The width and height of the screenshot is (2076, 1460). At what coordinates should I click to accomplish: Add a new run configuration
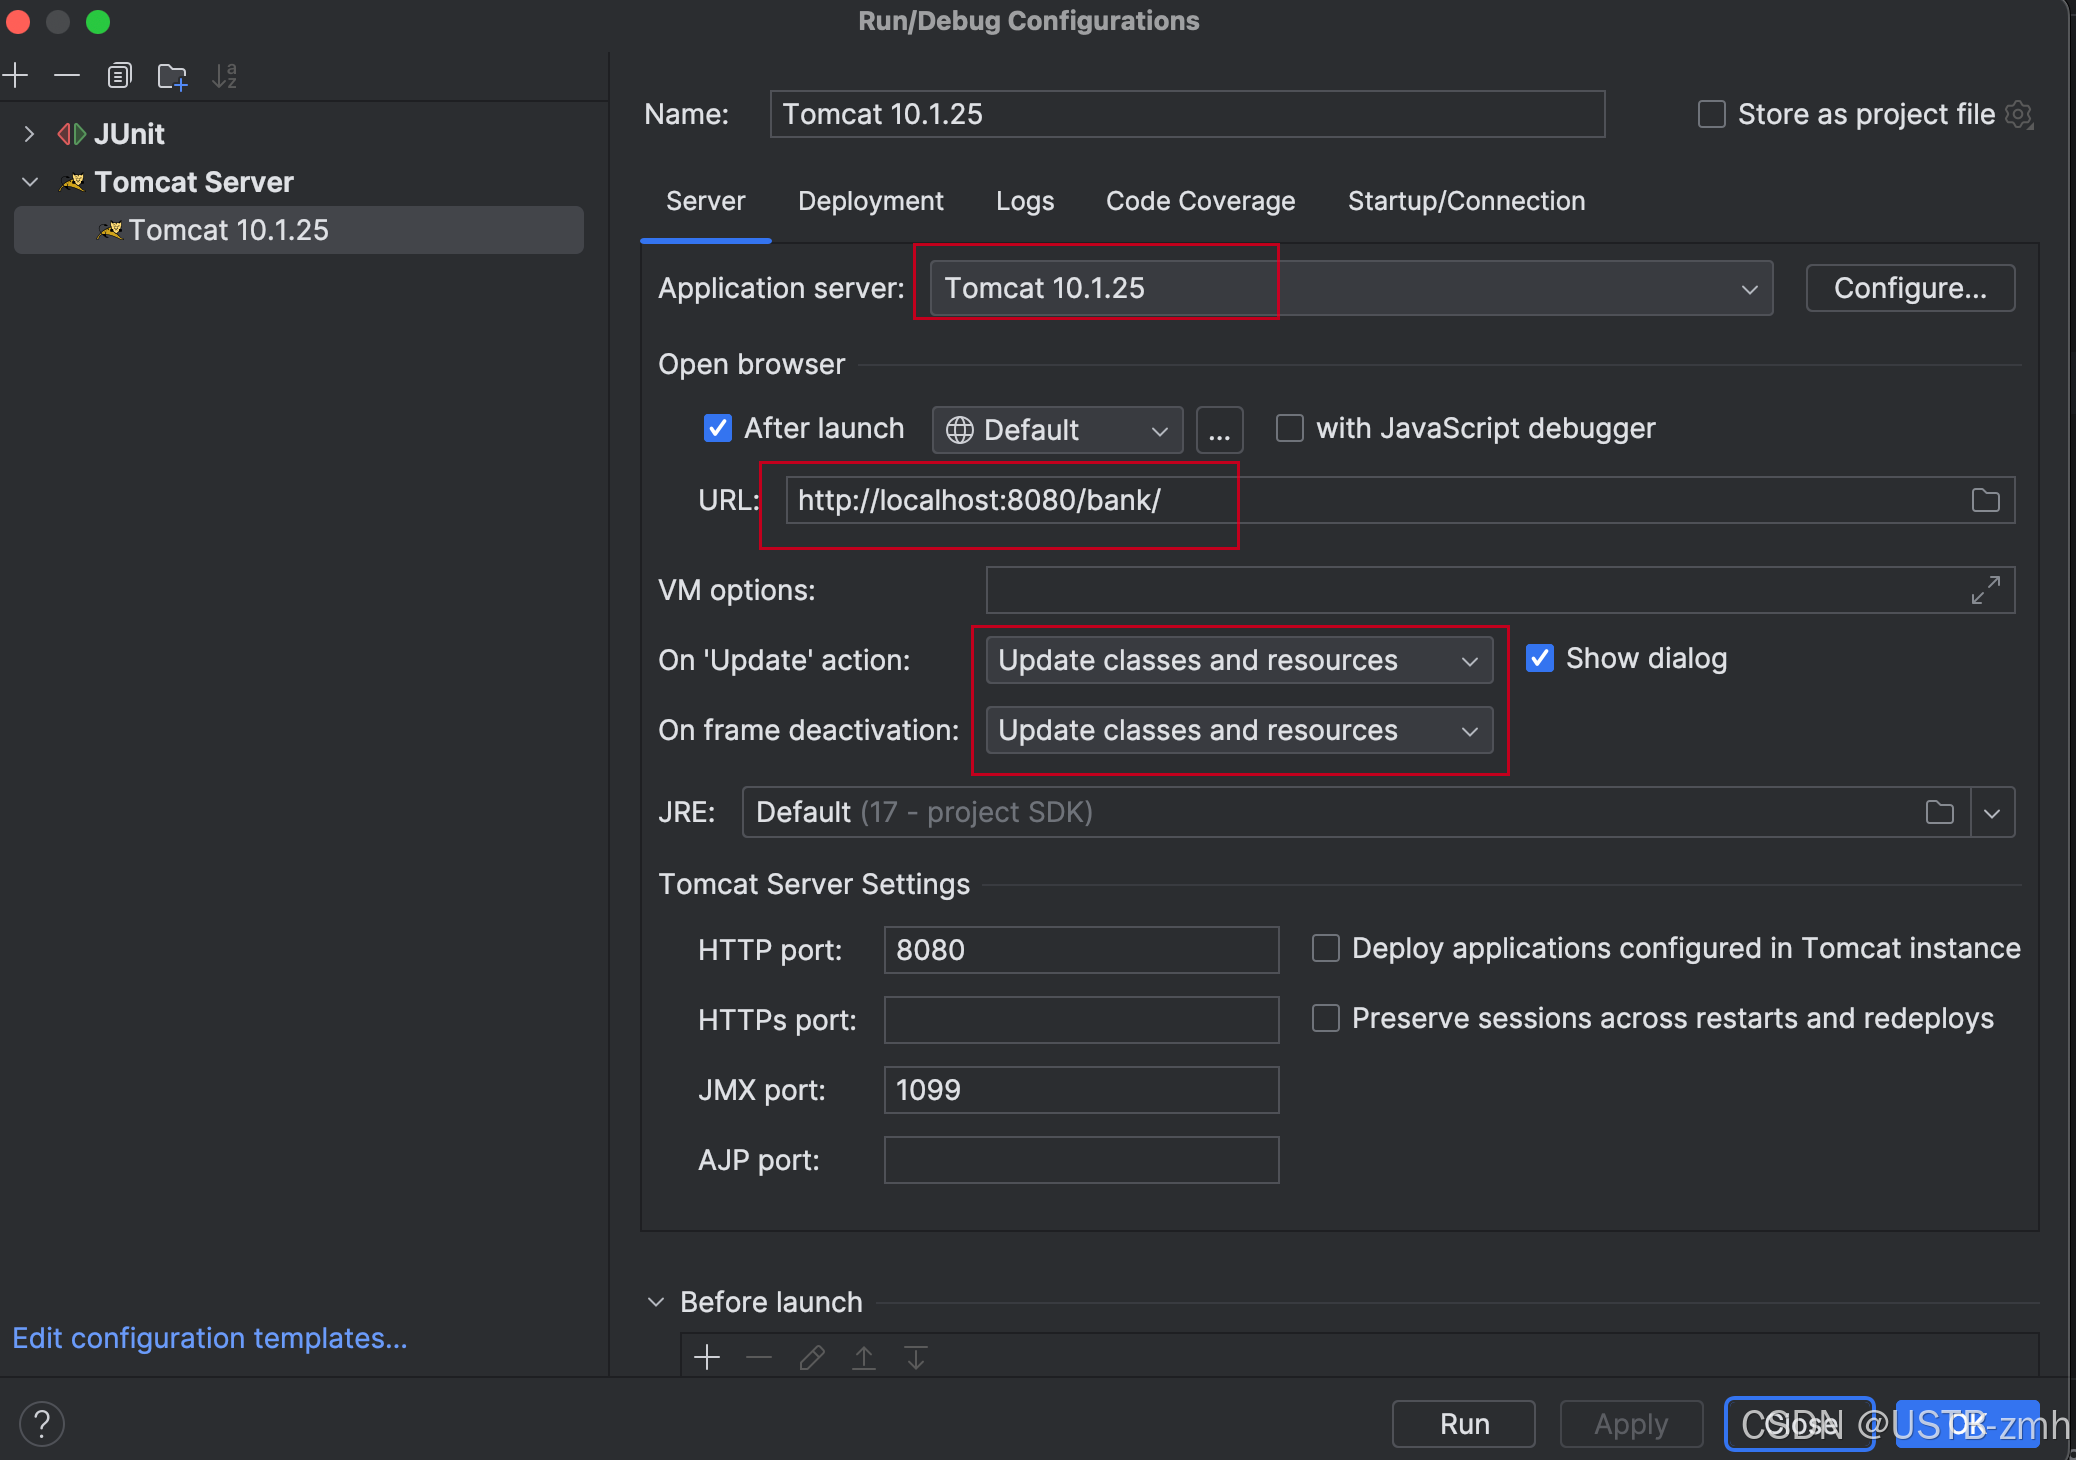15,76
